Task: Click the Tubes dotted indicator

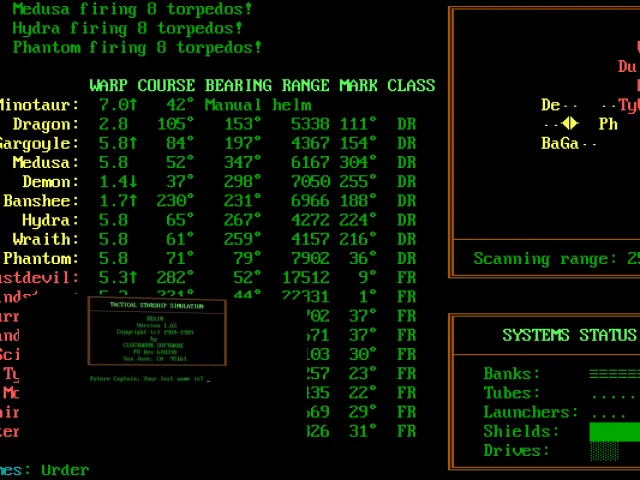Action: 614,397
